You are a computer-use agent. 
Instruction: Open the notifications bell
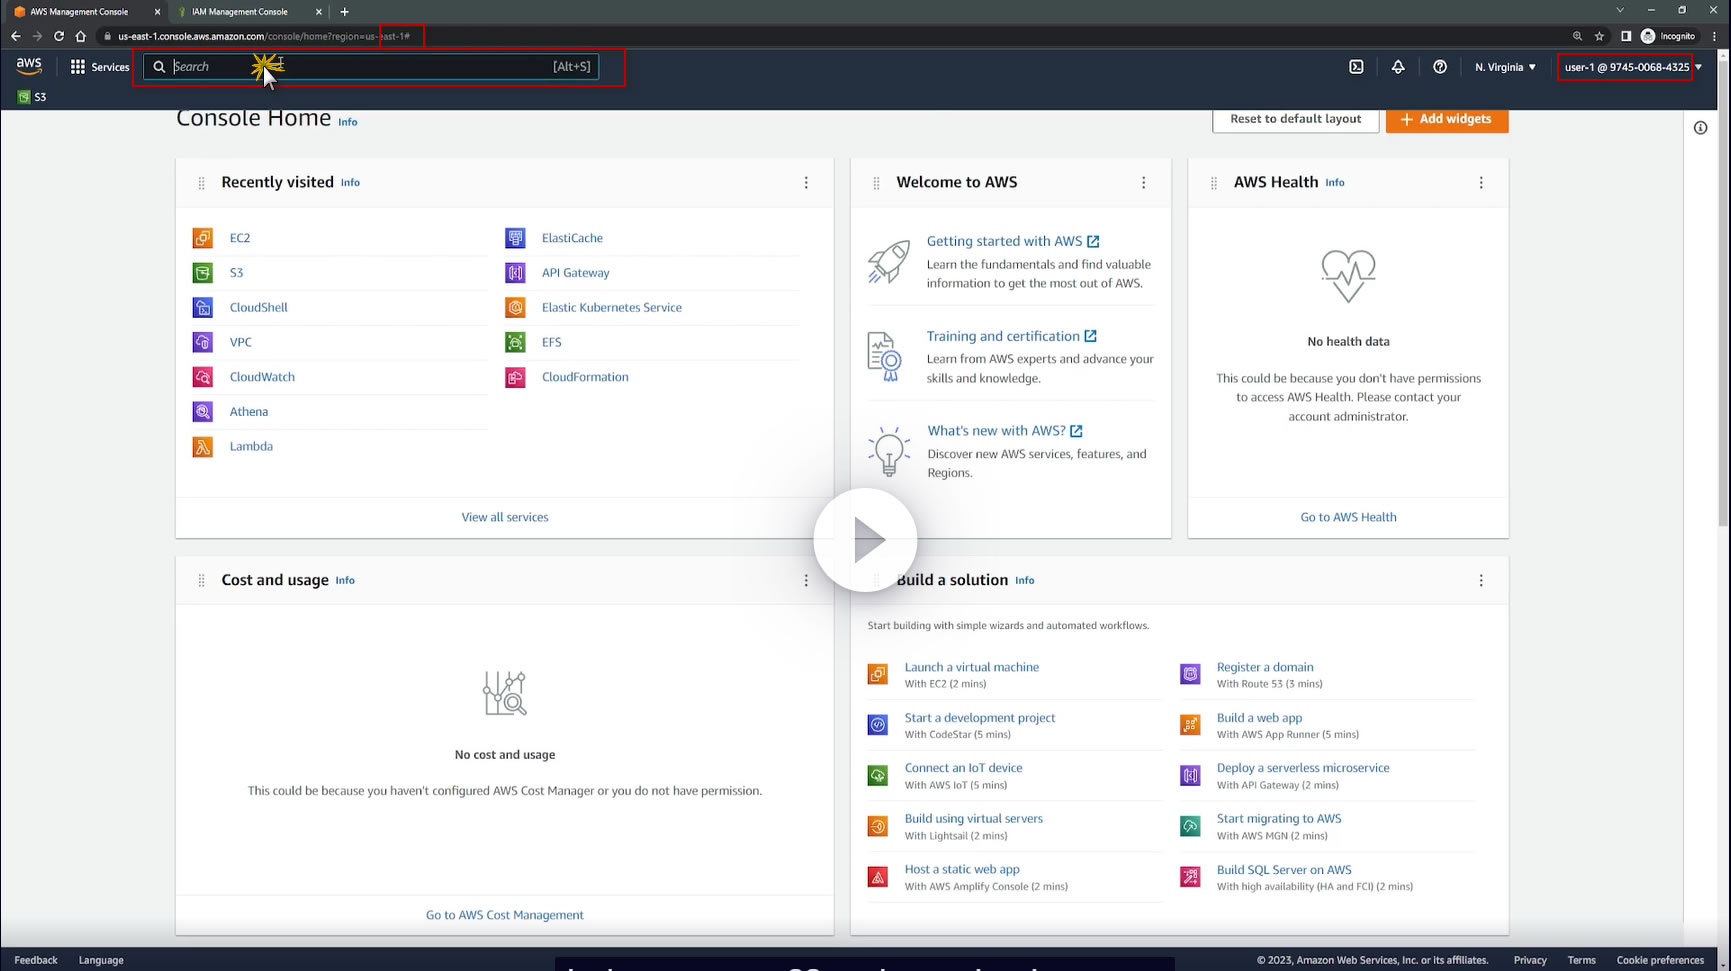tap(1398, 67)
